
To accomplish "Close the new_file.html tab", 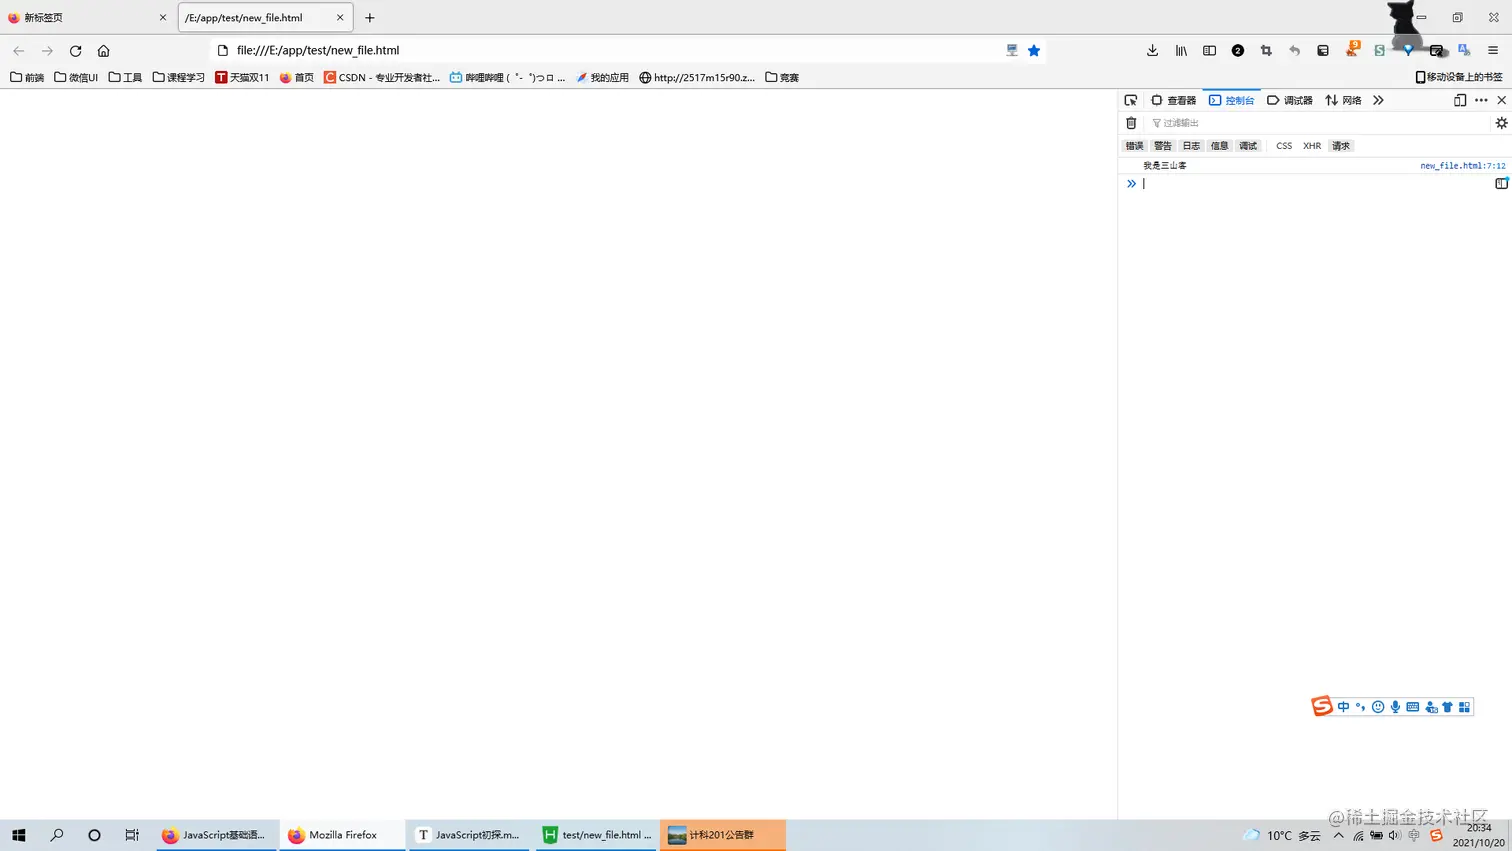I will [x=340, y=18].
